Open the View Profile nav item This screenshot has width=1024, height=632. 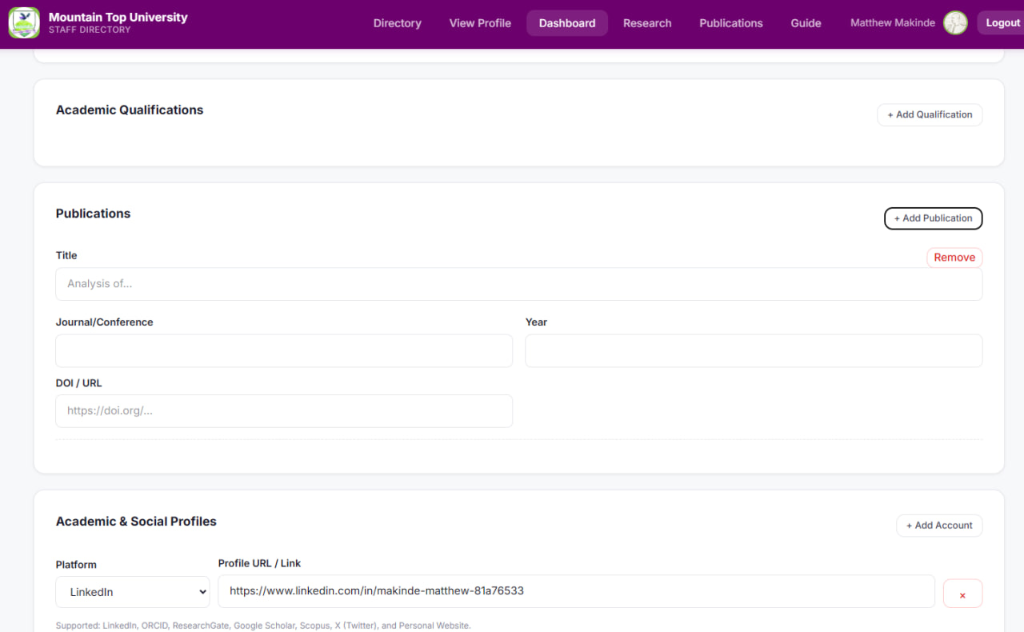(480, 23)
